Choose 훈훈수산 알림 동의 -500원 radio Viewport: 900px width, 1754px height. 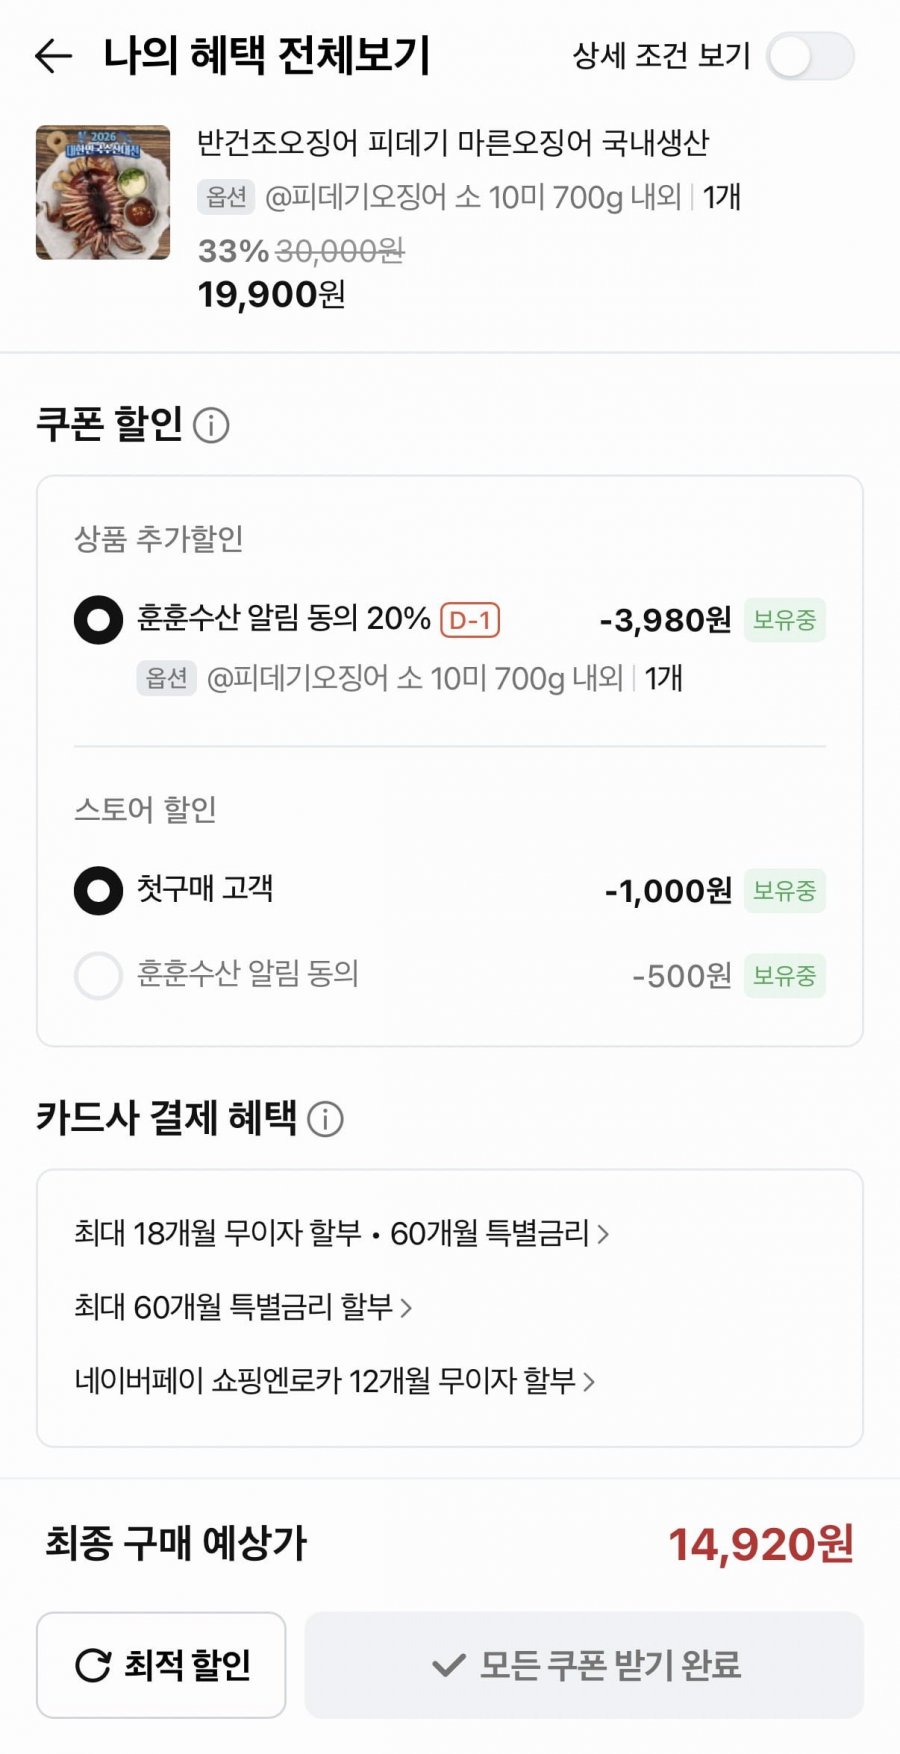click(x=98, y=975)
